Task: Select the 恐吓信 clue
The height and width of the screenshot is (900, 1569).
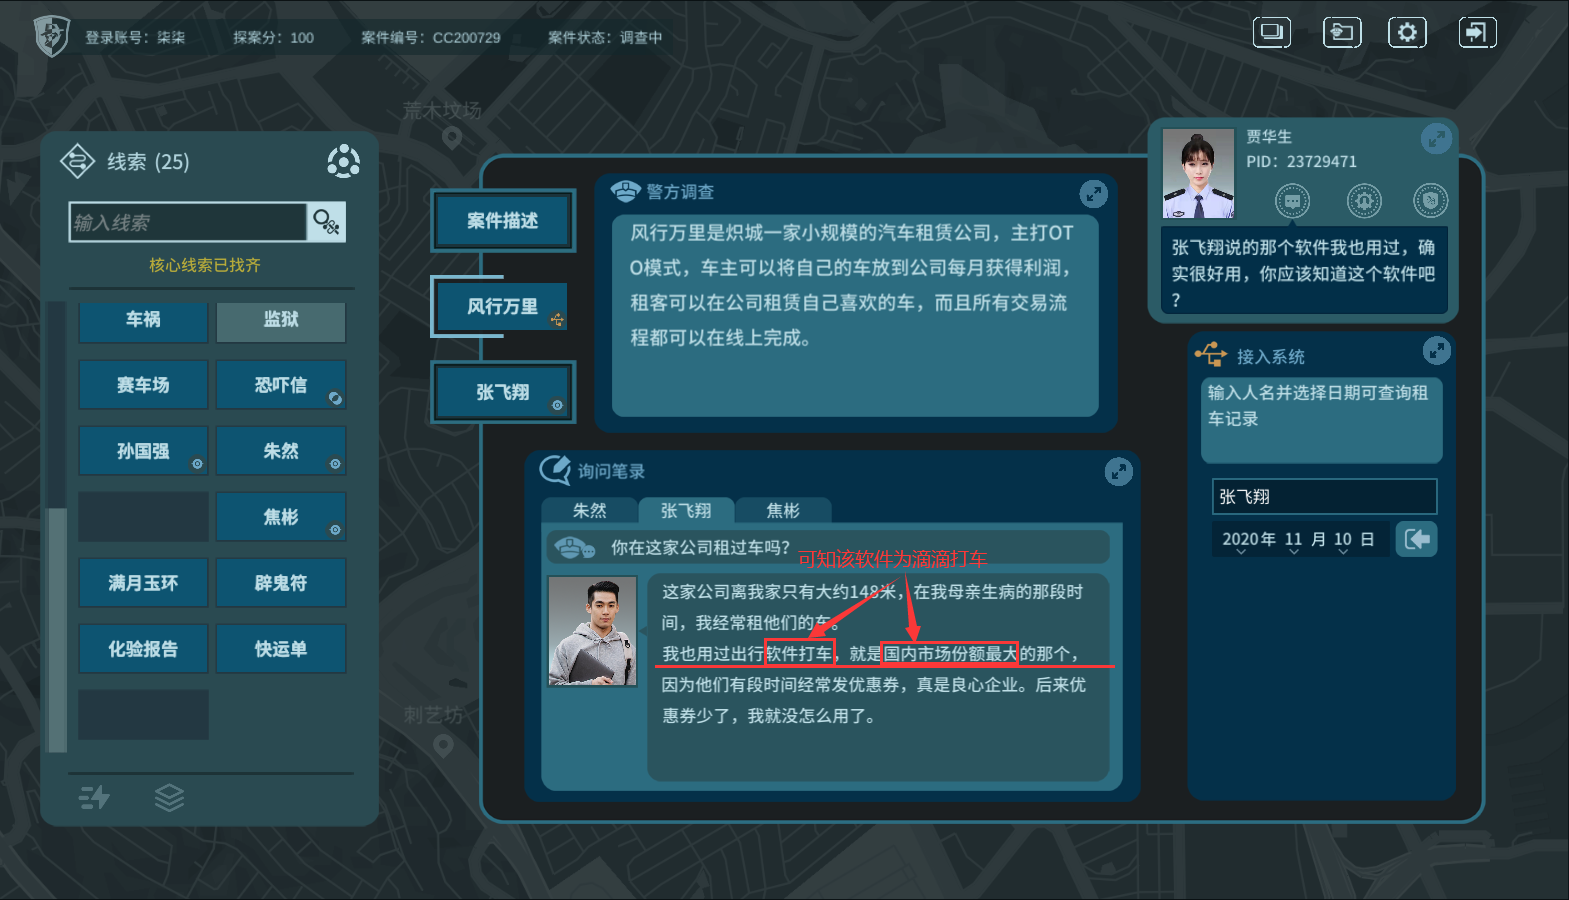Action: click(281, 385)
